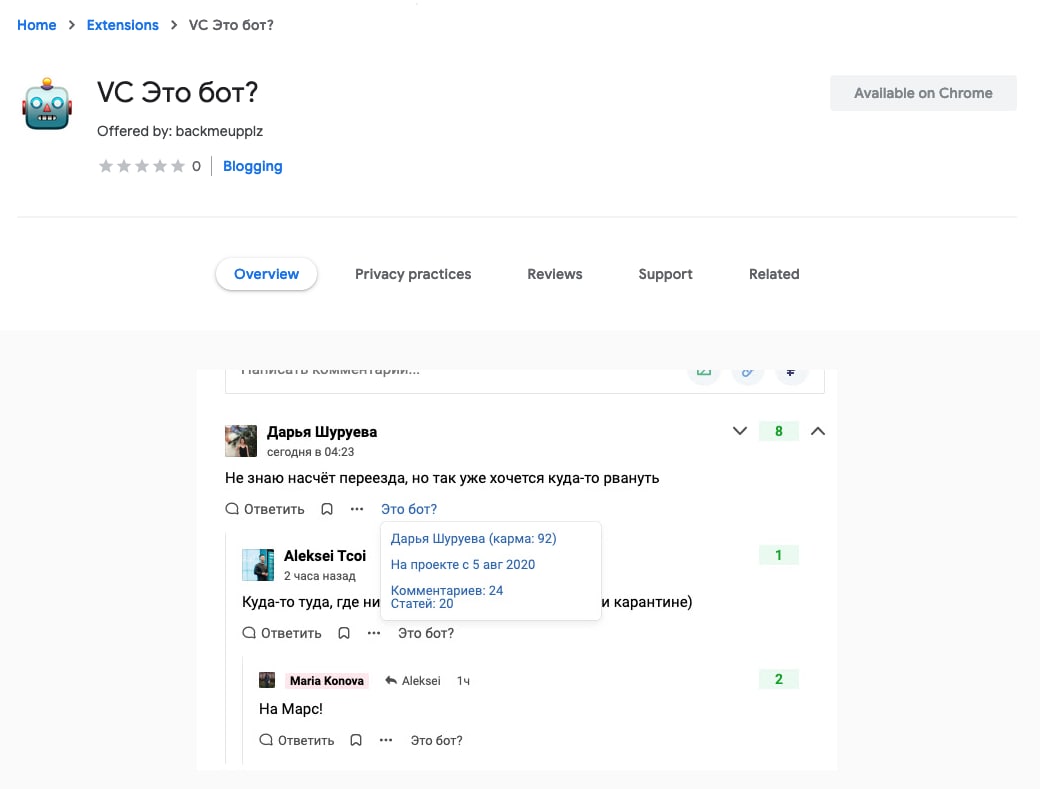
Task: Open Maria Konova's highlighted name
Action: pos(327,680)
